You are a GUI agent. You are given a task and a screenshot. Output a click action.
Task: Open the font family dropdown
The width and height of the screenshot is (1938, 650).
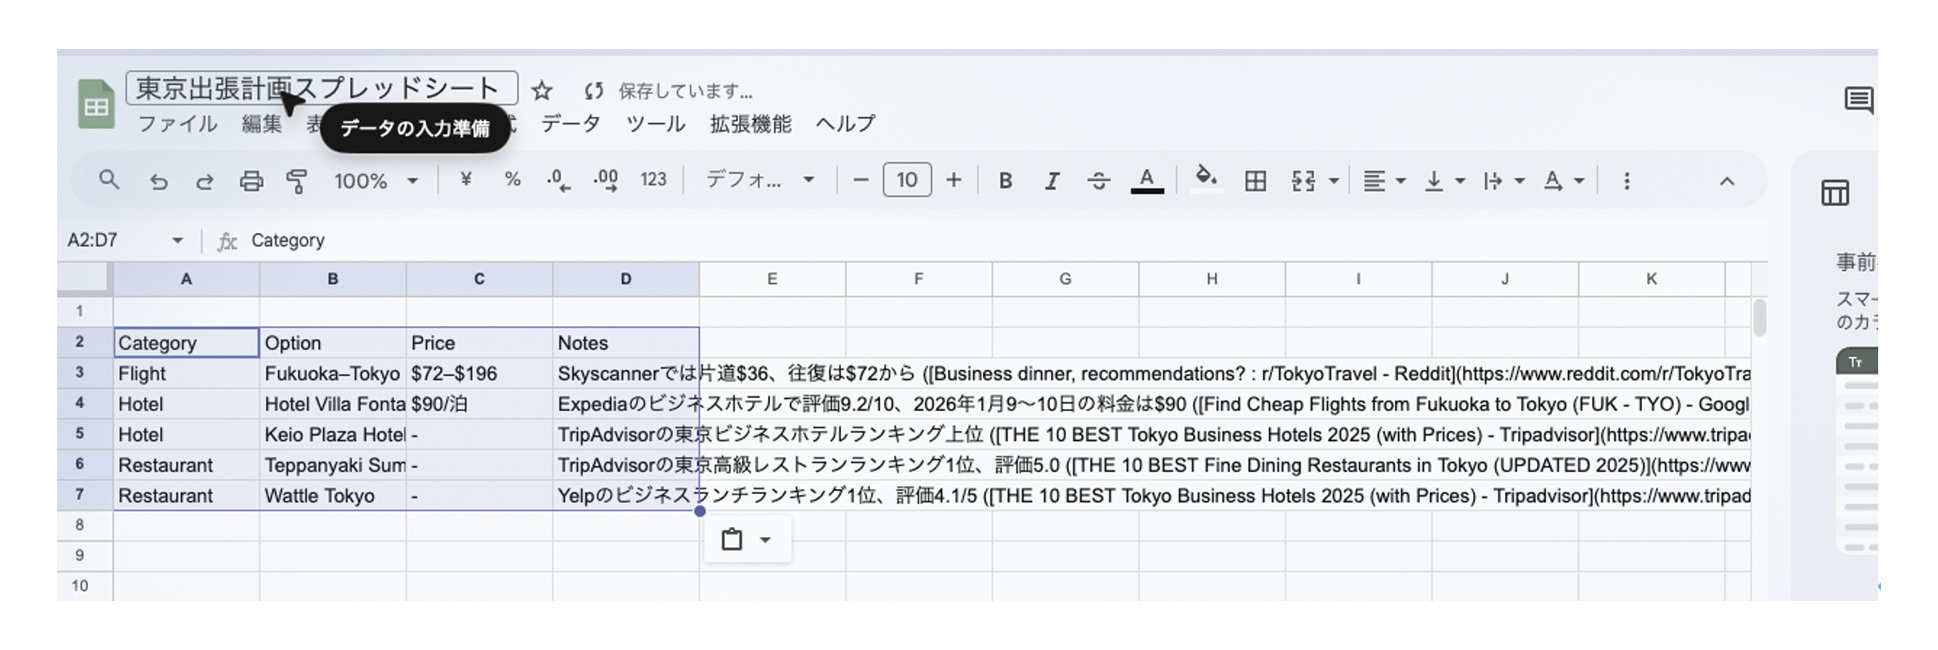pos(760,180)
